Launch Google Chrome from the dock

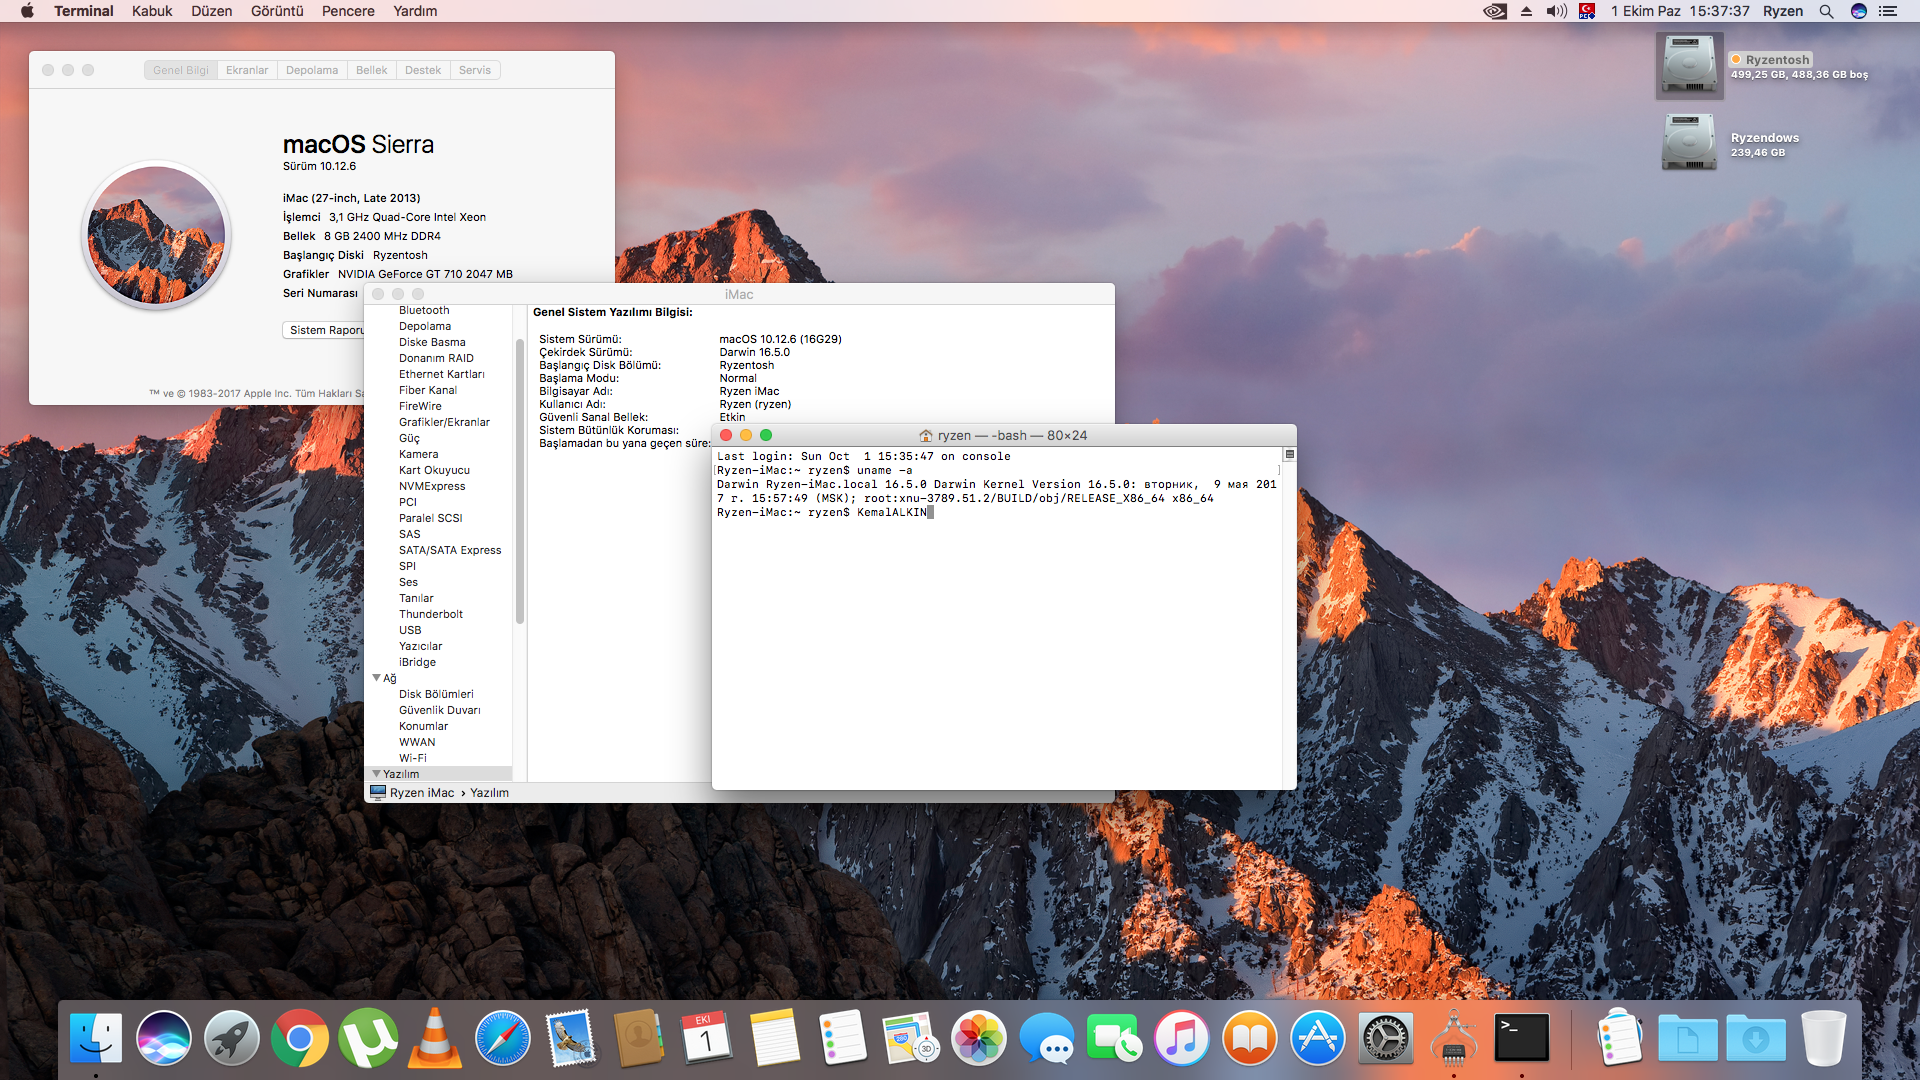point(299,1038)
